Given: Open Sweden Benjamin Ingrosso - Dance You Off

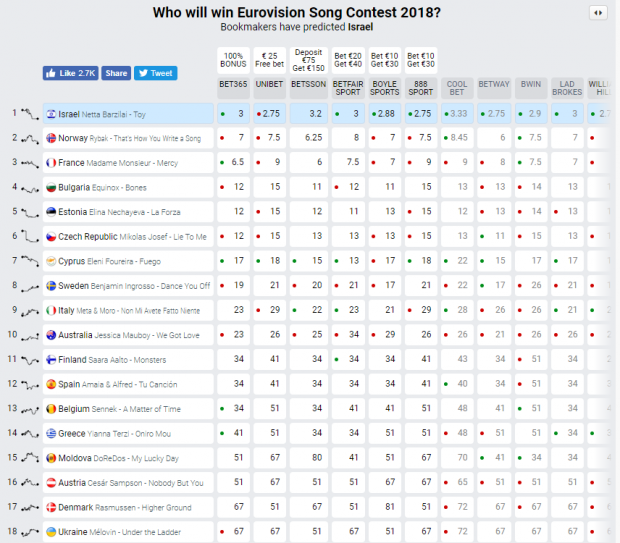Looking at the screenshot, I should 128,286.
